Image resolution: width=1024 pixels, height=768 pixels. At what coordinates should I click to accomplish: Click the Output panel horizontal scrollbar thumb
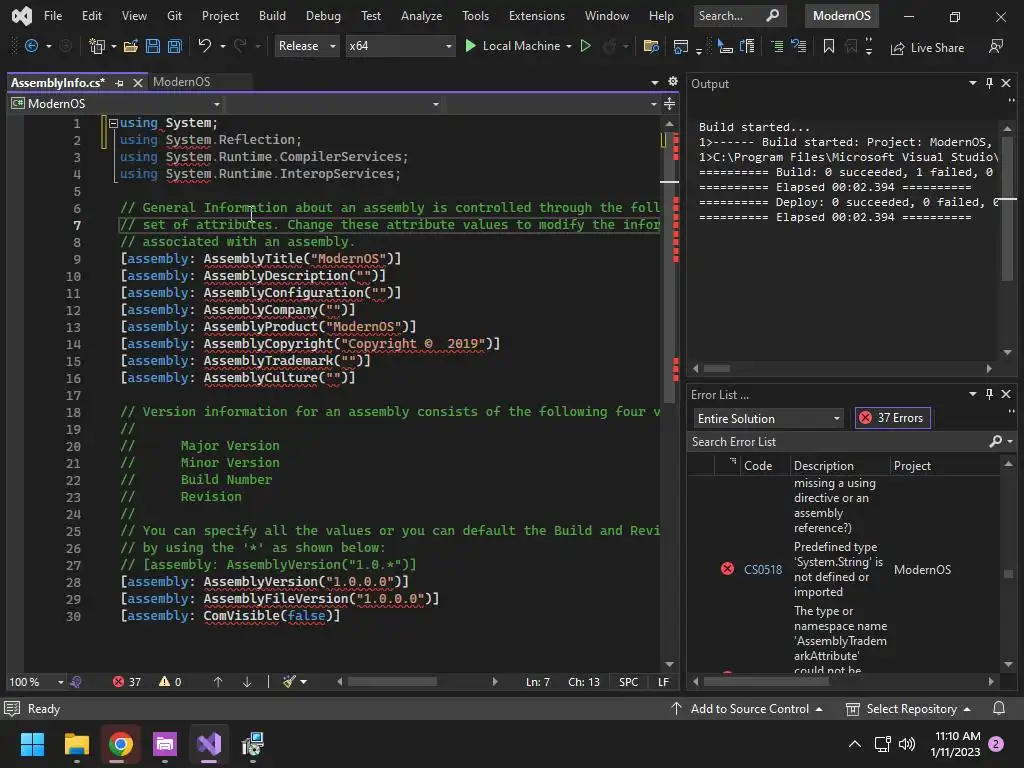[x=716, y=368]
